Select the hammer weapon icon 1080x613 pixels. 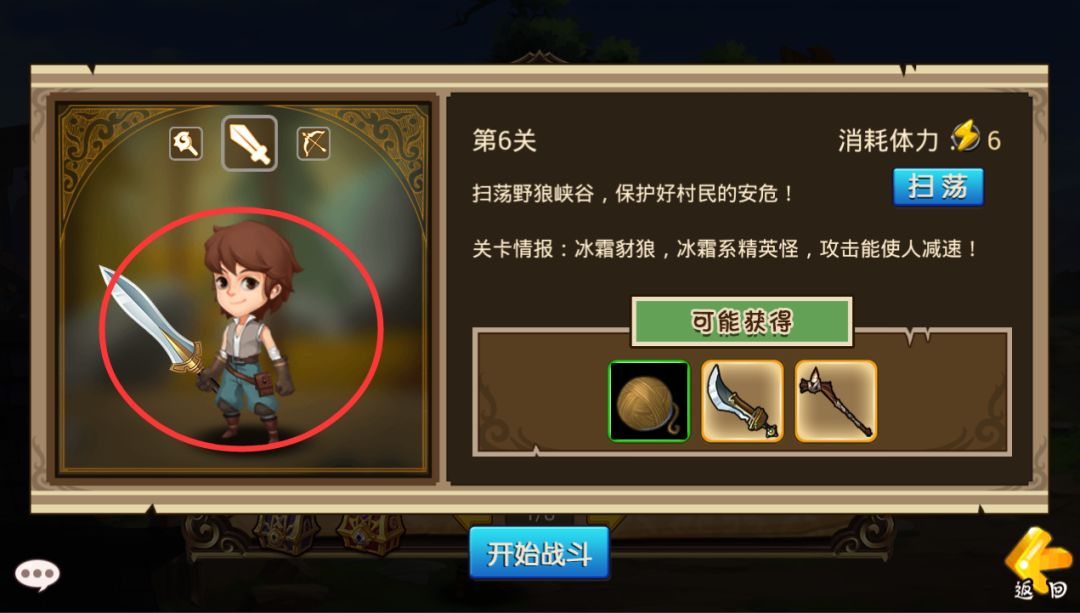186,143
